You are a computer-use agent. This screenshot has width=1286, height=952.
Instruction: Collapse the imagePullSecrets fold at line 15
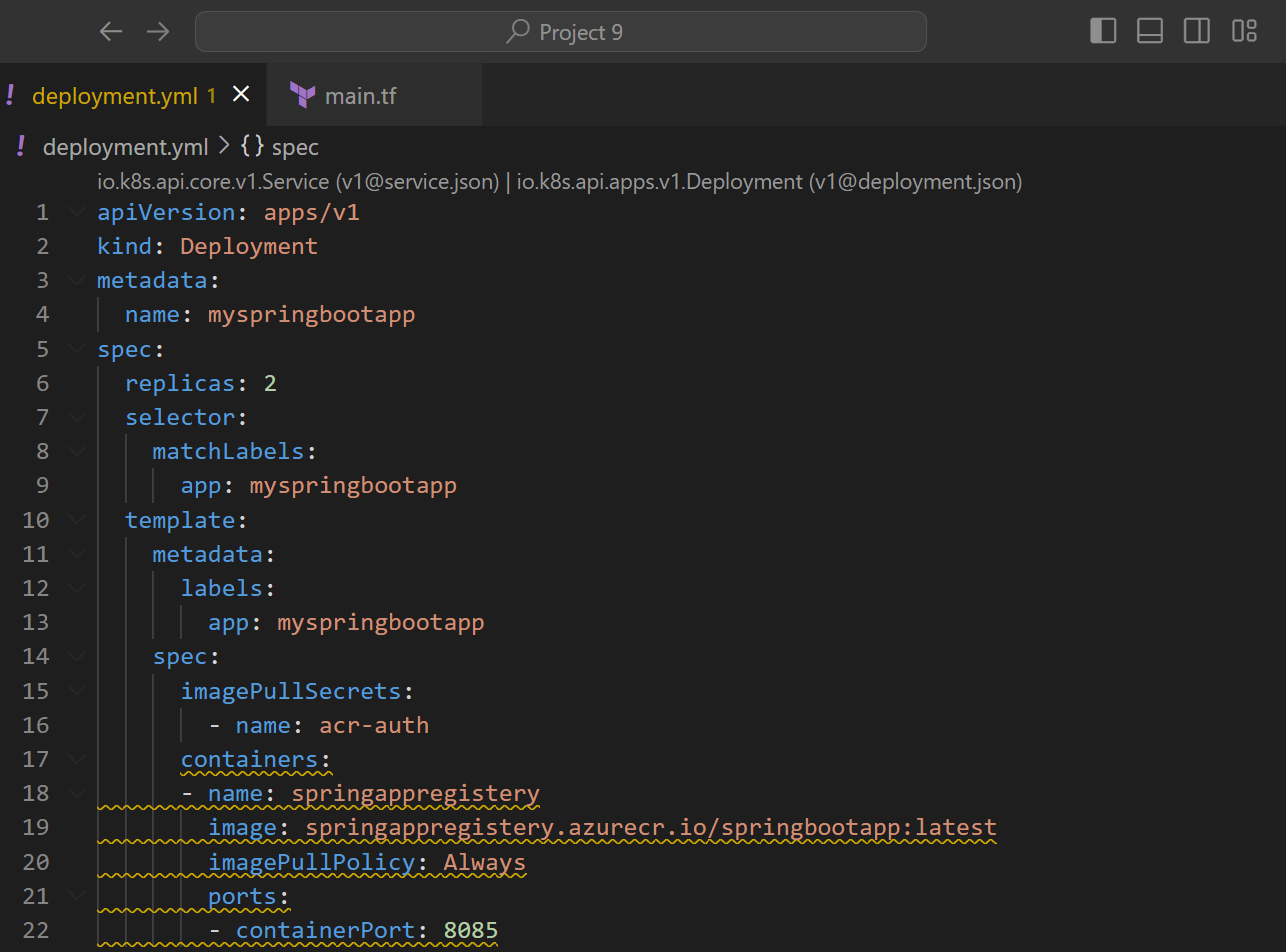[x=77, y=691]
